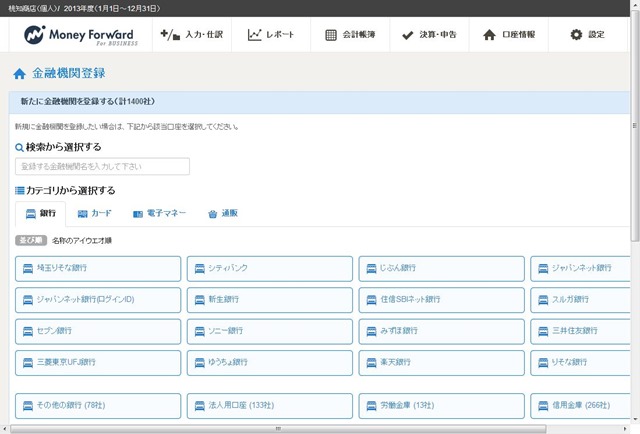Select 住信SBIネット銀行

(x=442, y=300)
